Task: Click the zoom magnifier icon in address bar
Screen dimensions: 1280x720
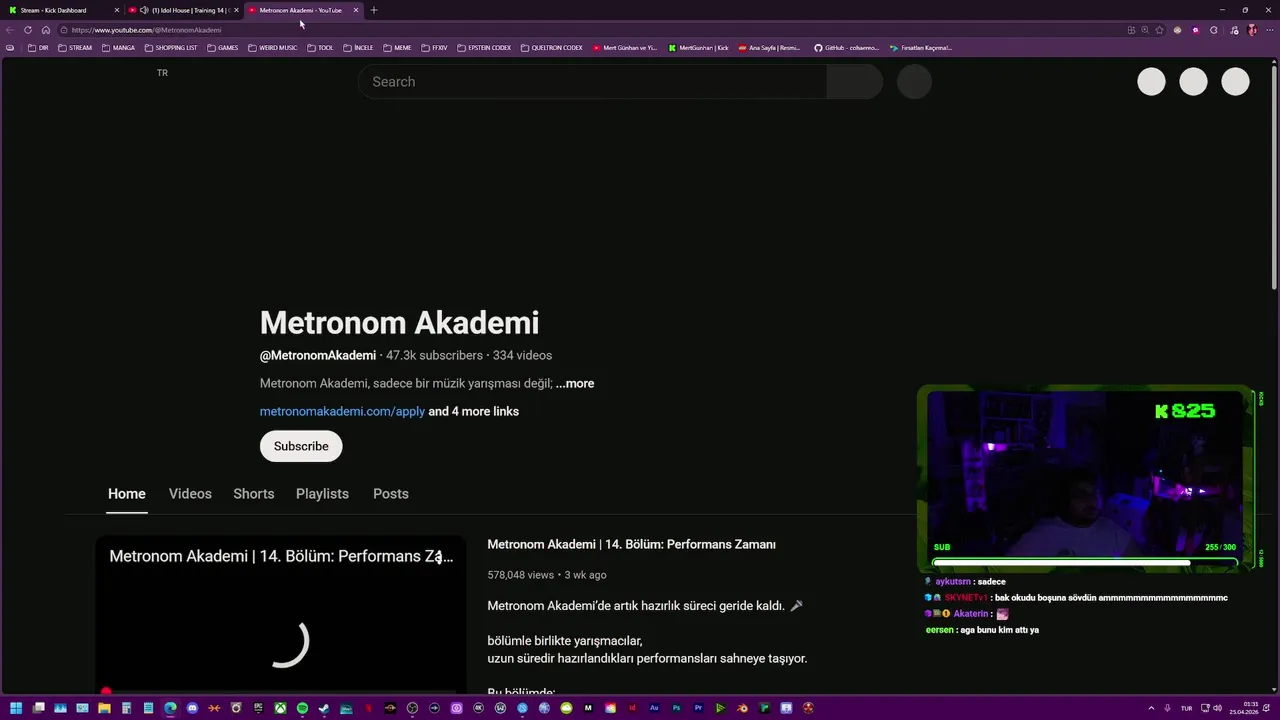Action: (1145, 30)
